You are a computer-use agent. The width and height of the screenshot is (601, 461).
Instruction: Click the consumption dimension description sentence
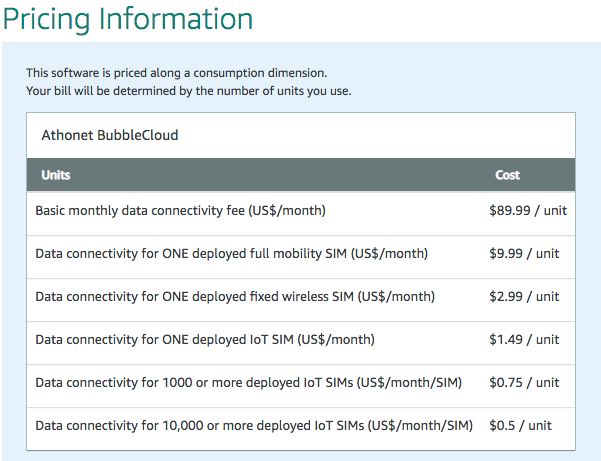[176, 72]
